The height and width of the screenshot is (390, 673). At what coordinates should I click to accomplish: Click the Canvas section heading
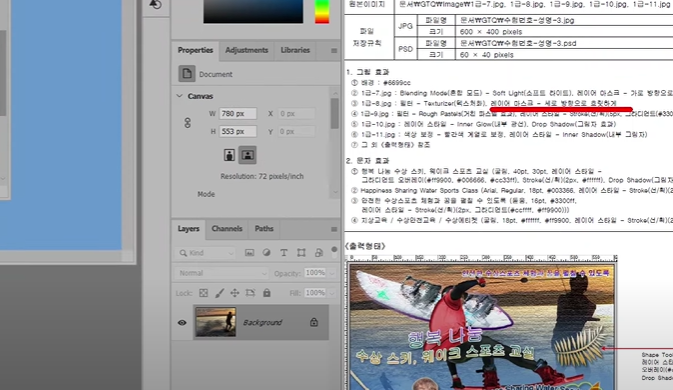pyautogui.click(x=200, y=96)
